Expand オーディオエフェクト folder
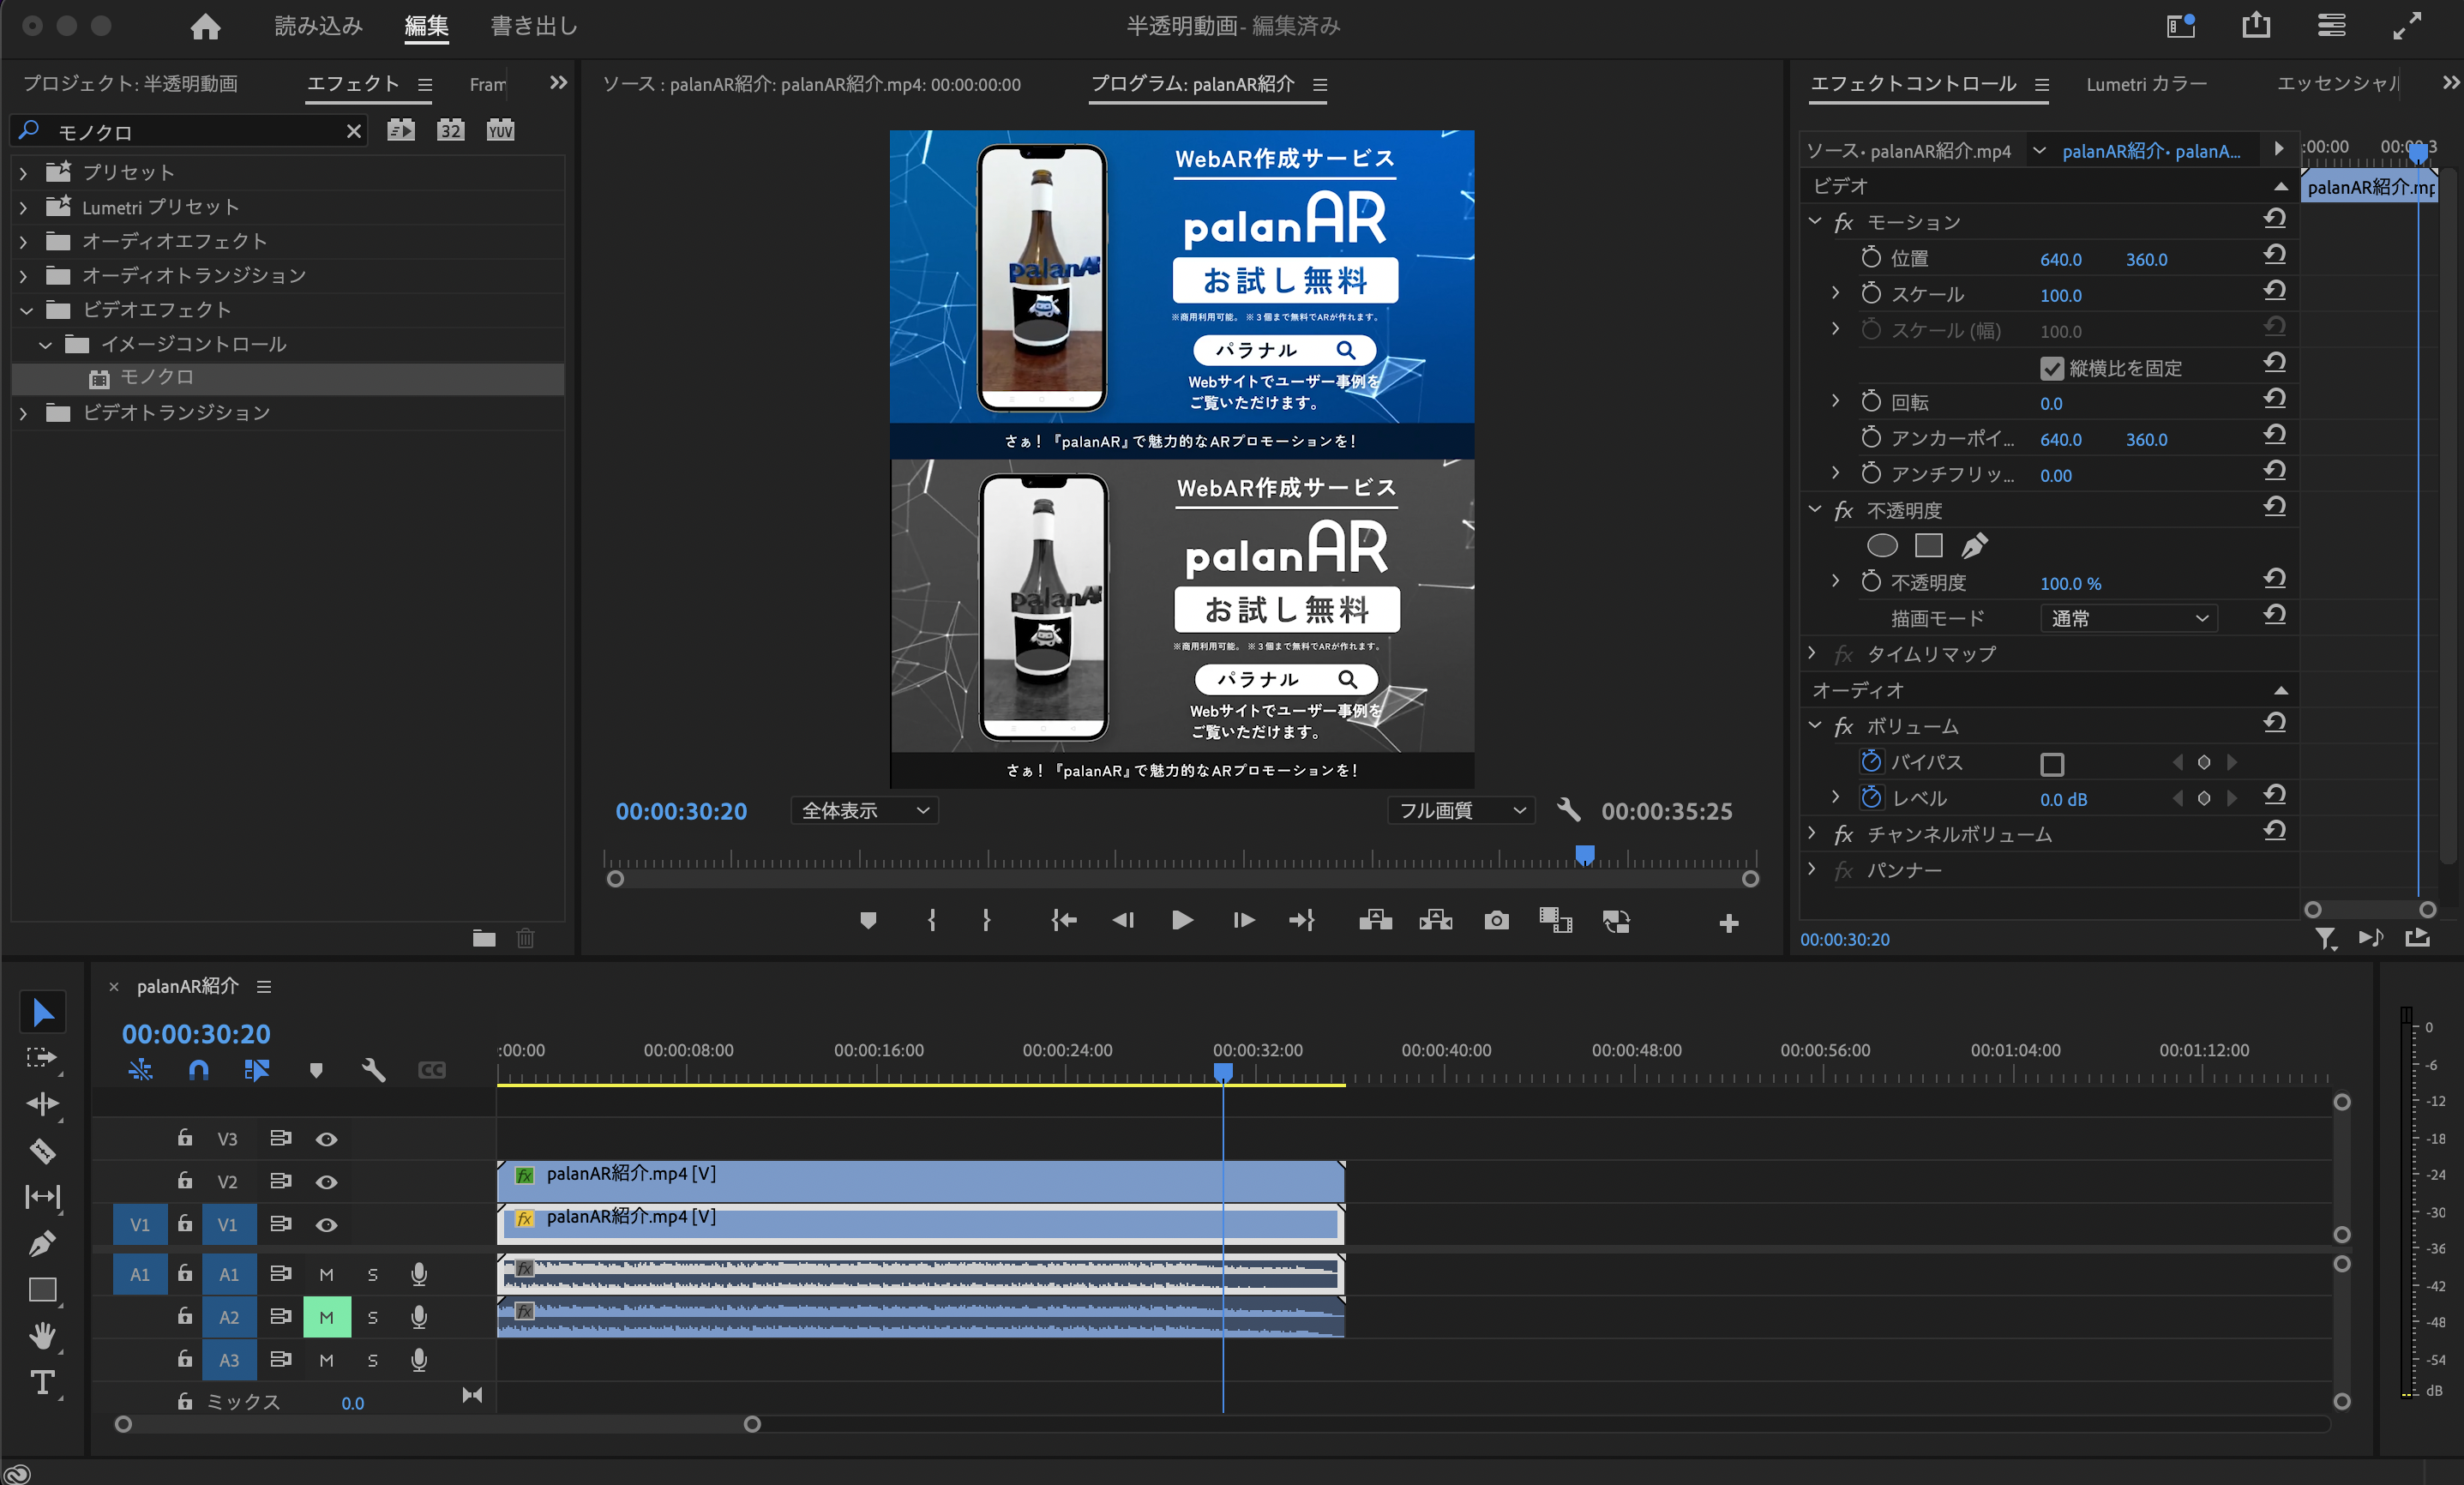 click(x=23, y=241)
